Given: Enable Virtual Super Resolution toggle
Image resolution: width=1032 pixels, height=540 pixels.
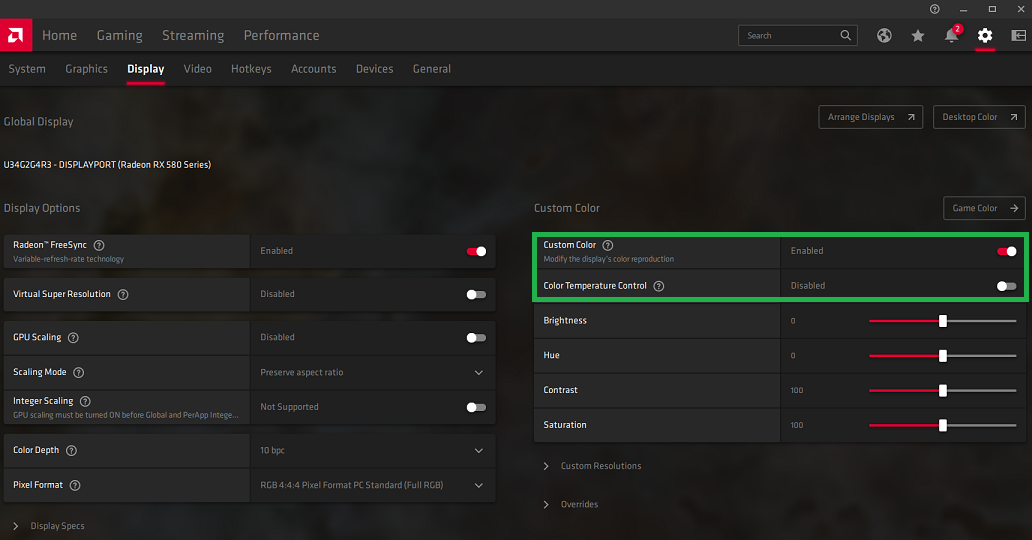Looking at the screenshot, I should tap(477, 294).
